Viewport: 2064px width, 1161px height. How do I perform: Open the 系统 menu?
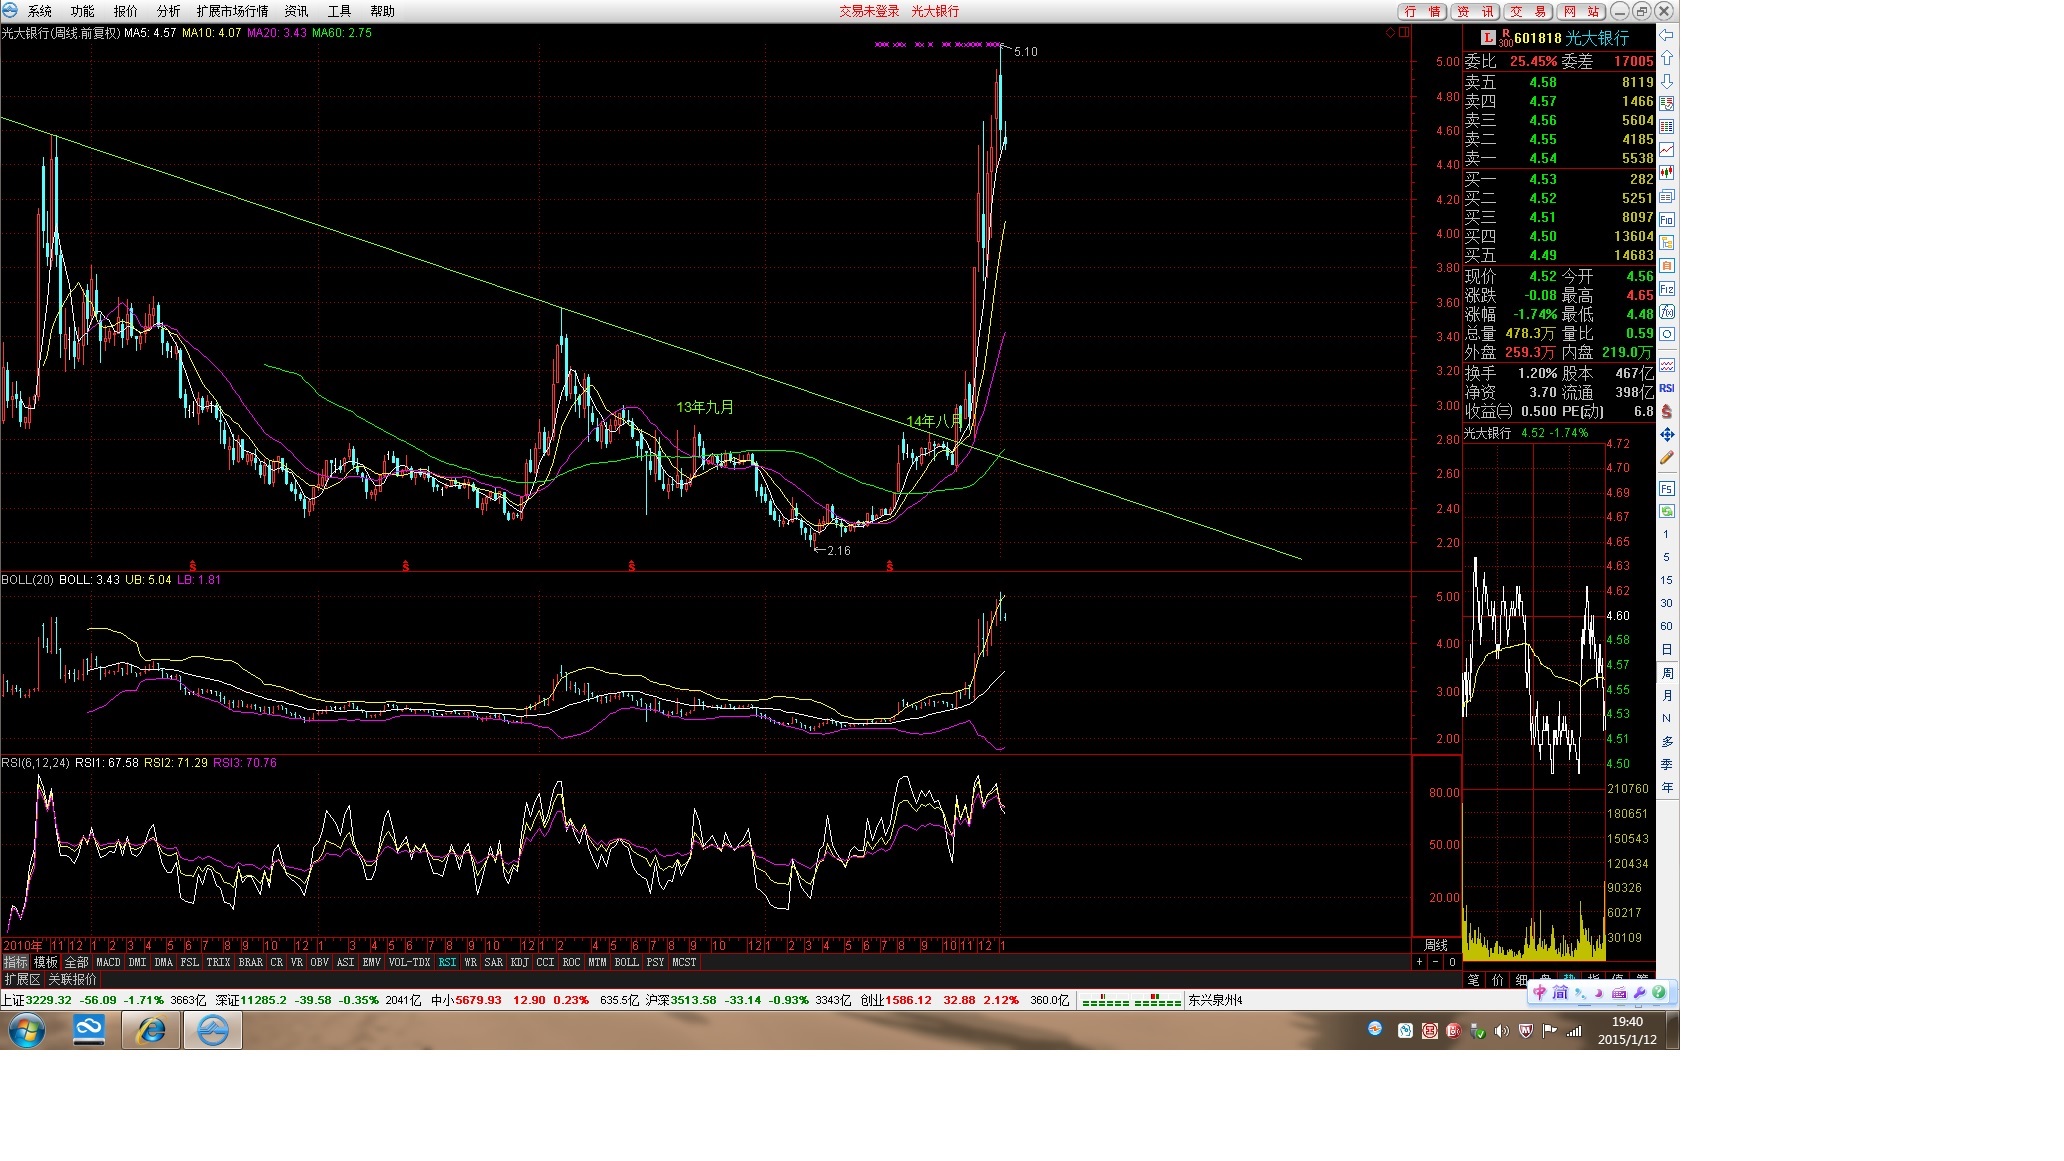click(40, 11)
